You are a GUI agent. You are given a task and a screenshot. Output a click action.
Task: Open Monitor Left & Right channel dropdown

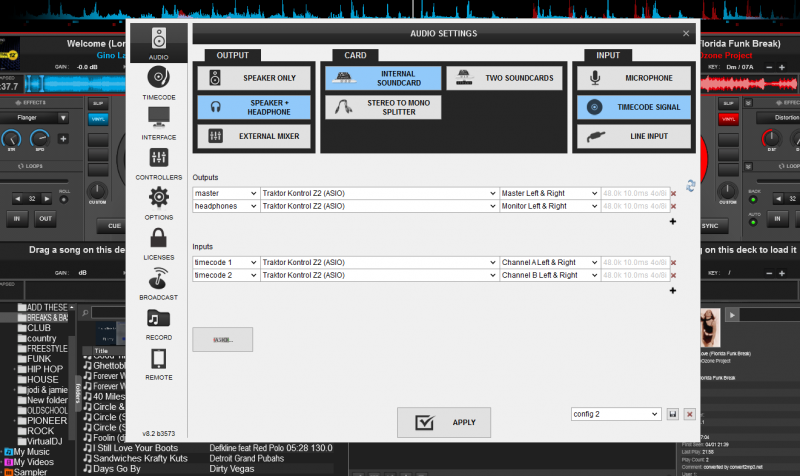[549, 206]
